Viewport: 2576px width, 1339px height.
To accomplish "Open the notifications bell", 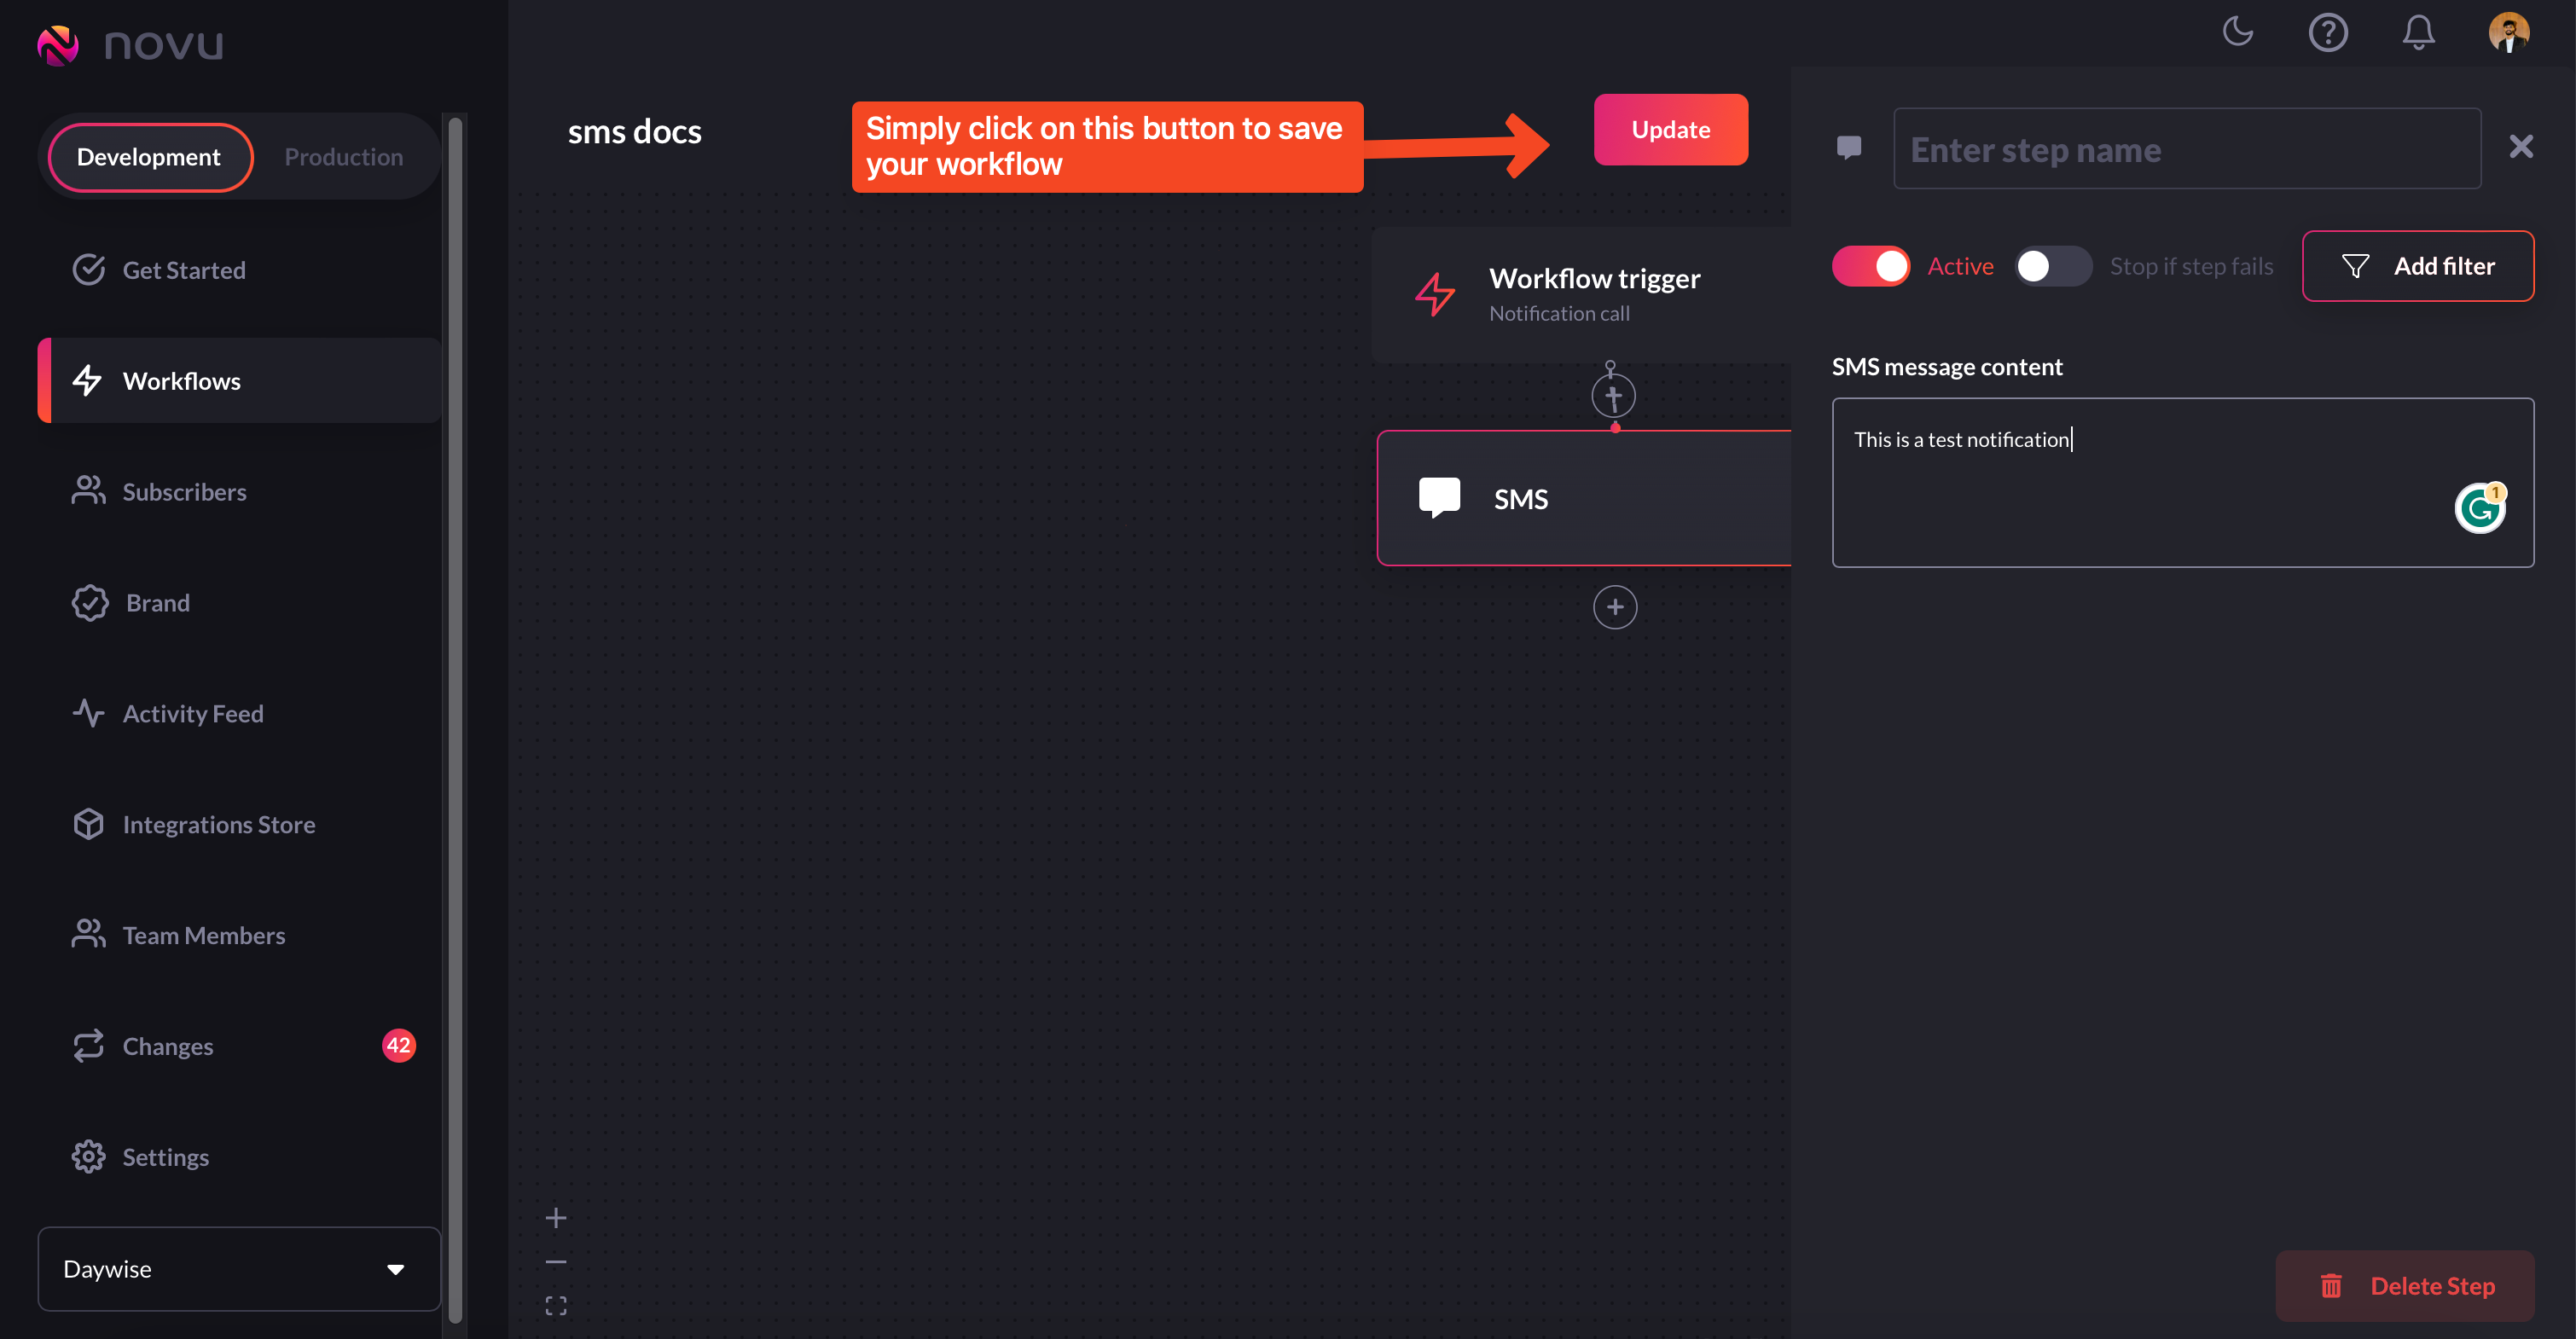I will 2418,32.
